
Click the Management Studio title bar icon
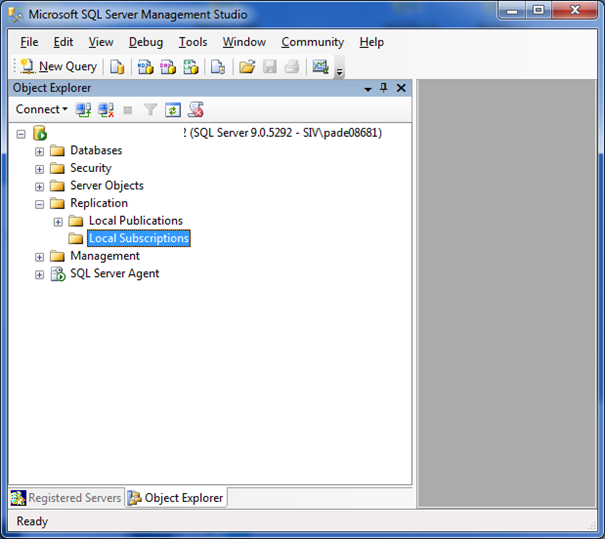coord(15,15)
